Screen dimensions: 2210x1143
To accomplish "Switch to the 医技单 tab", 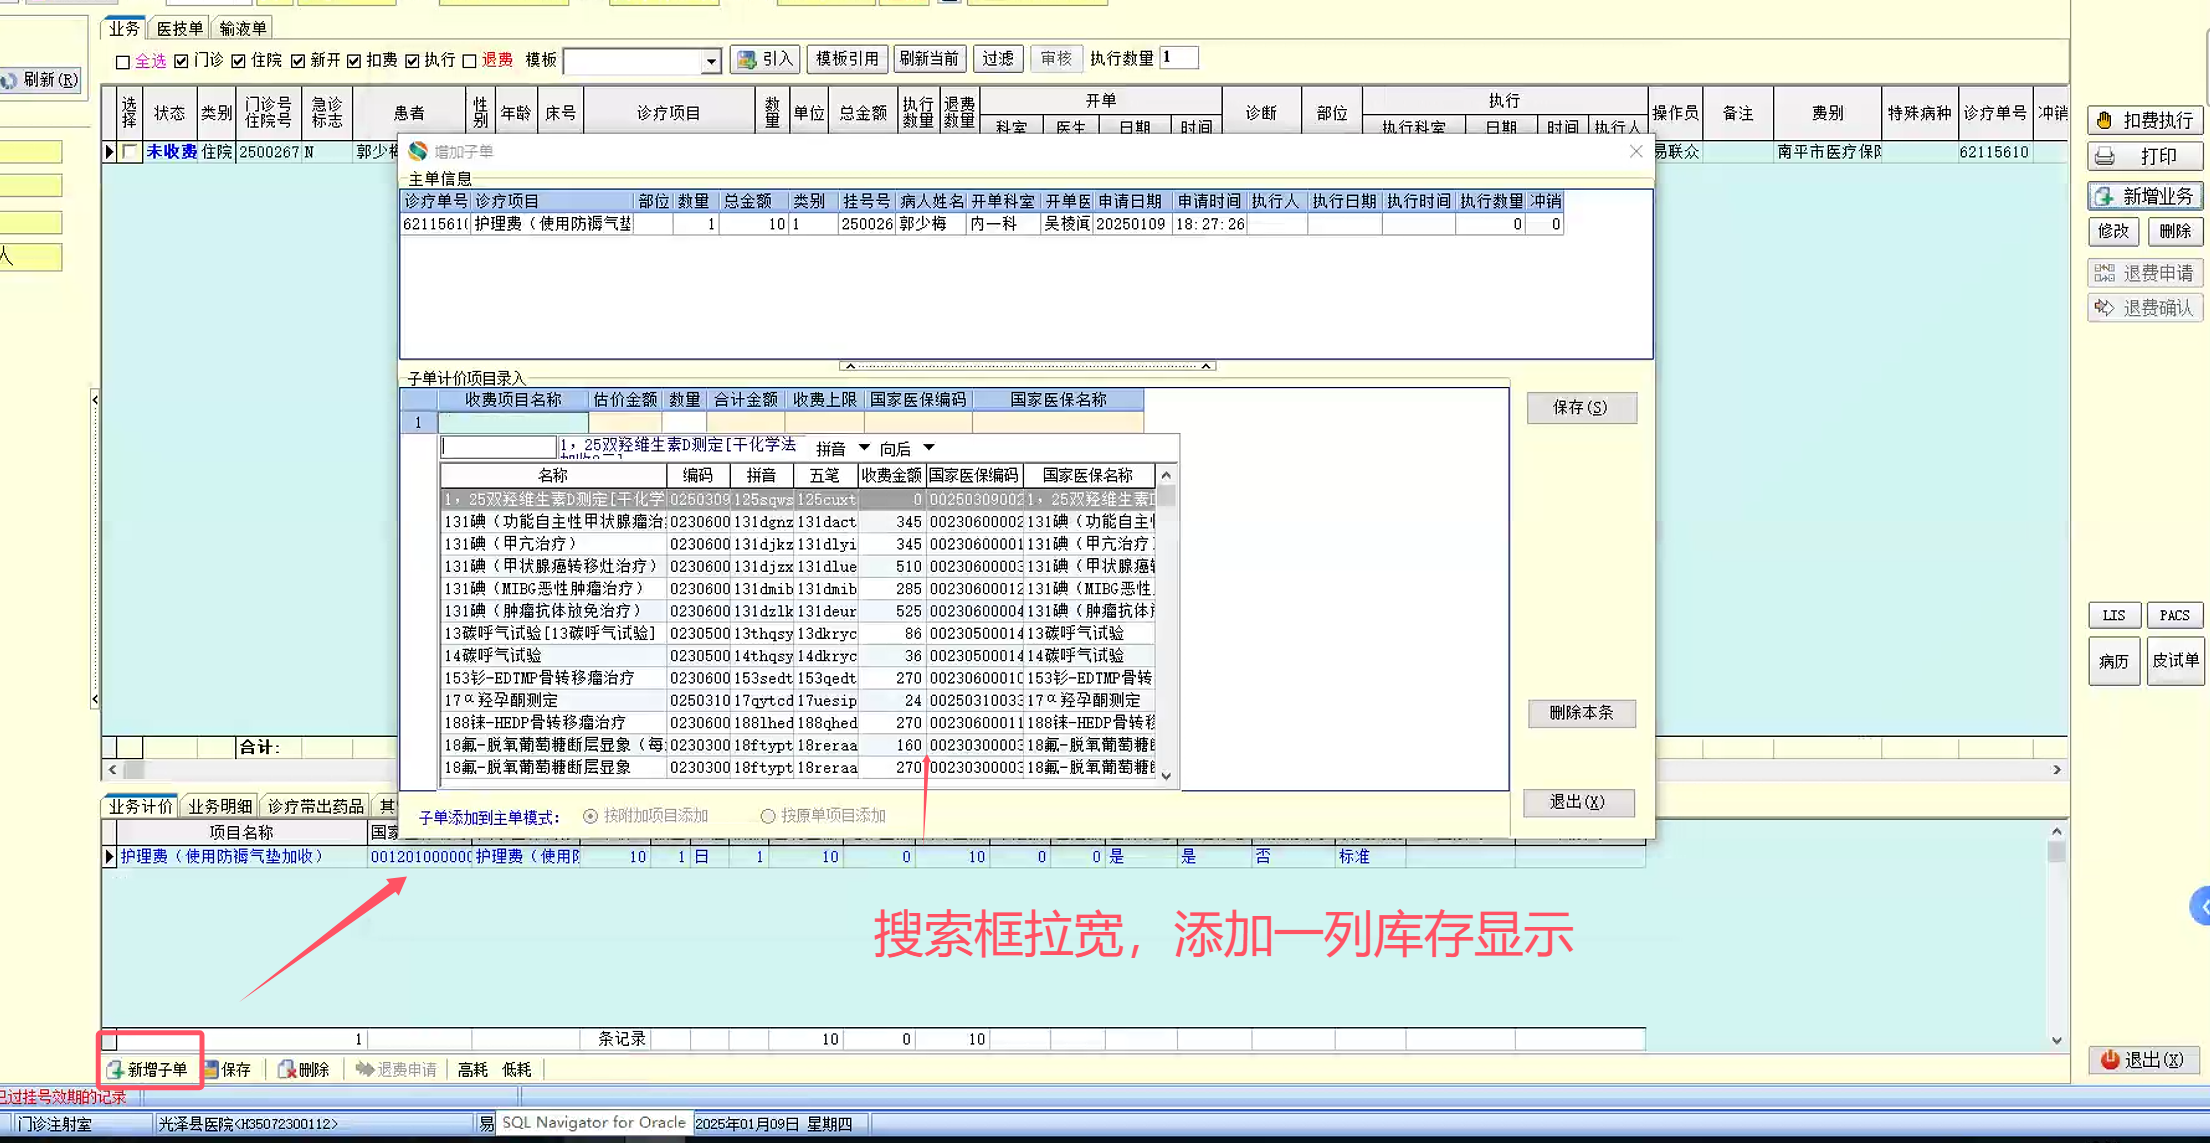I will [x=180, y=29].
